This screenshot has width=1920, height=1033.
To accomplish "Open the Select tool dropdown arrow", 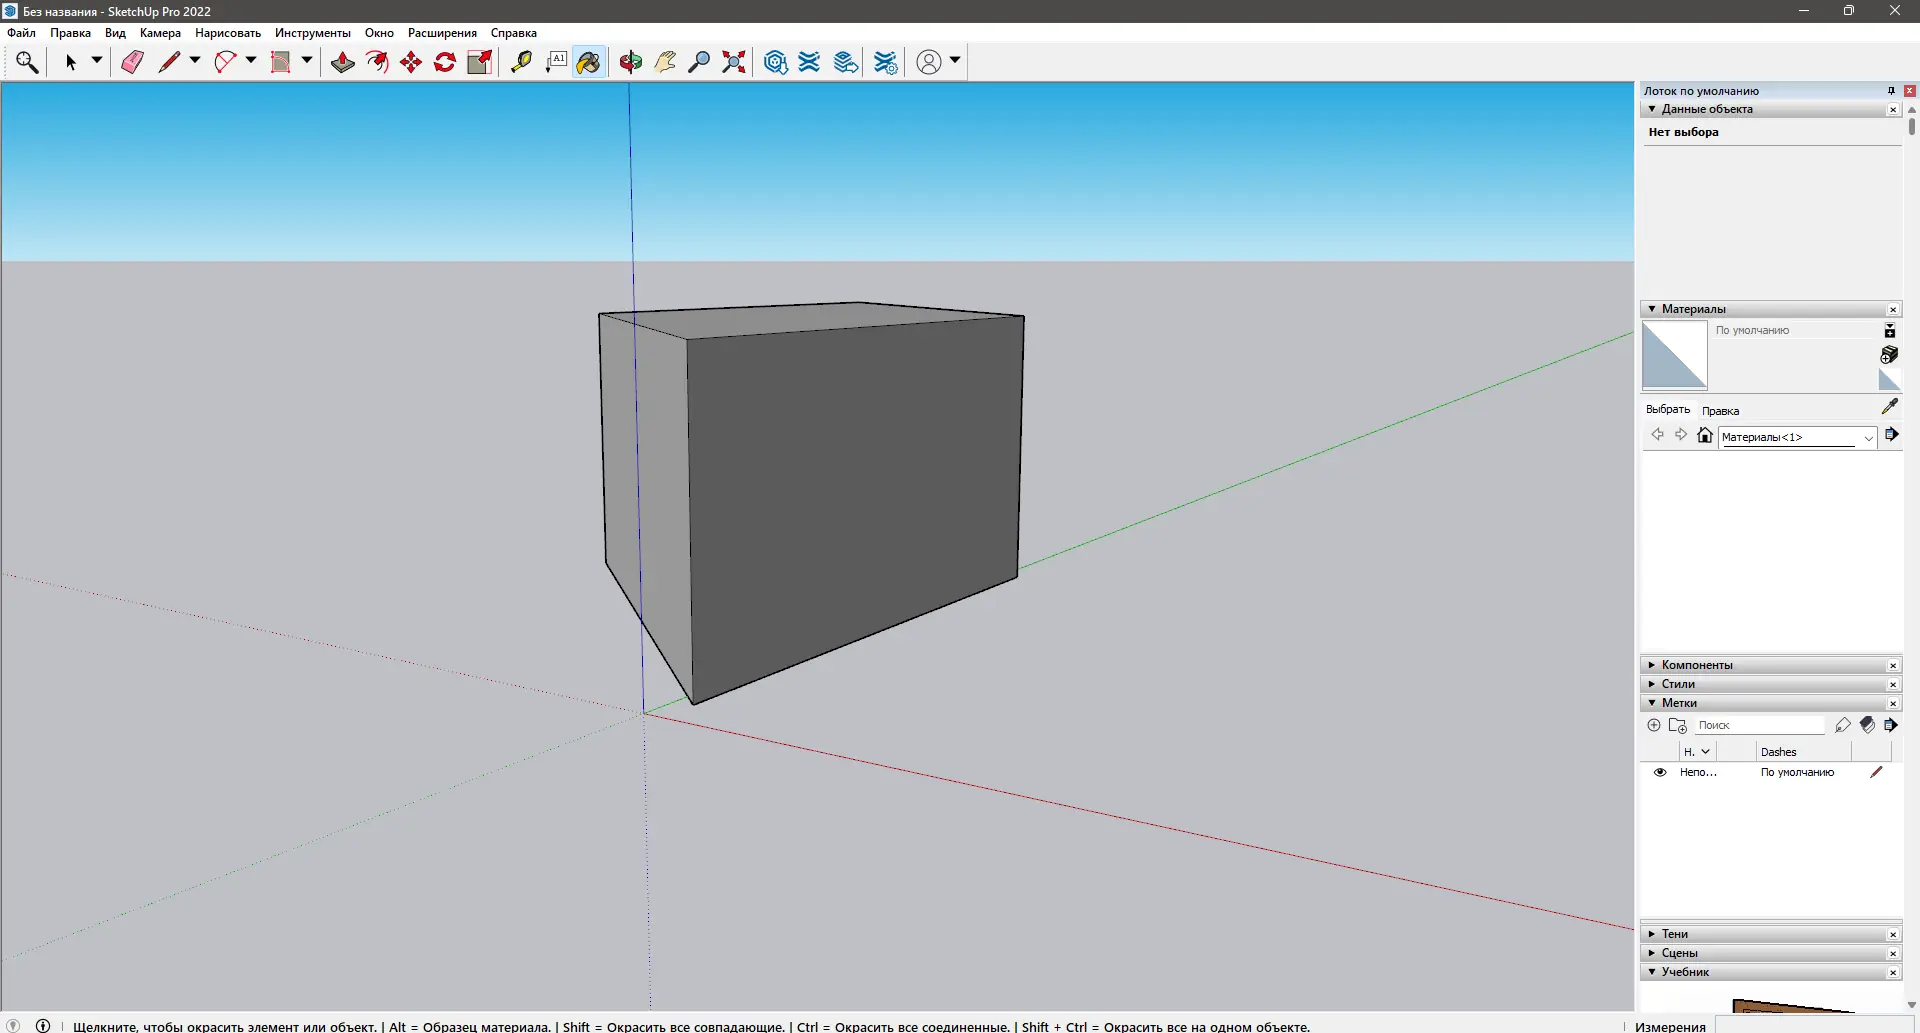I will pos(97,61).
